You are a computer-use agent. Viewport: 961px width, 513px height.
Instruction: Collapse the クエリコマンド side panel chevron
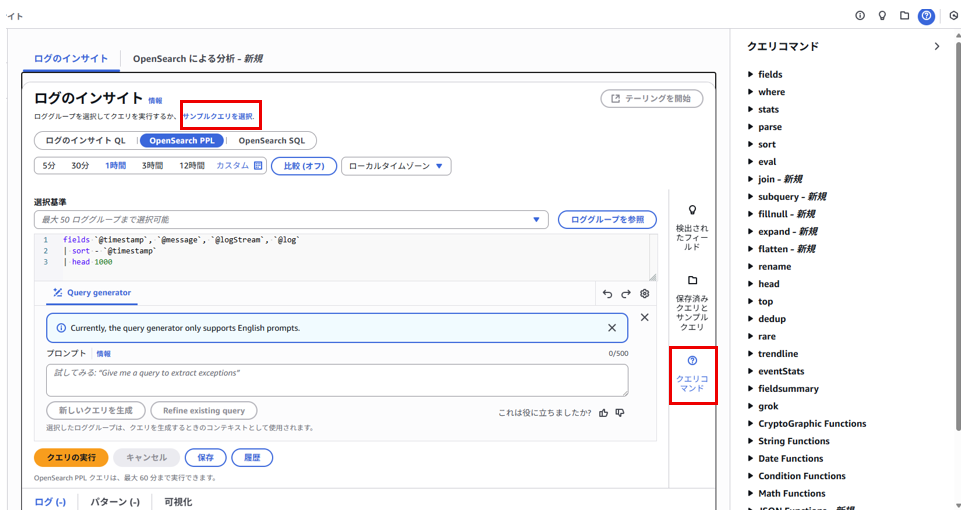[936, 47]
